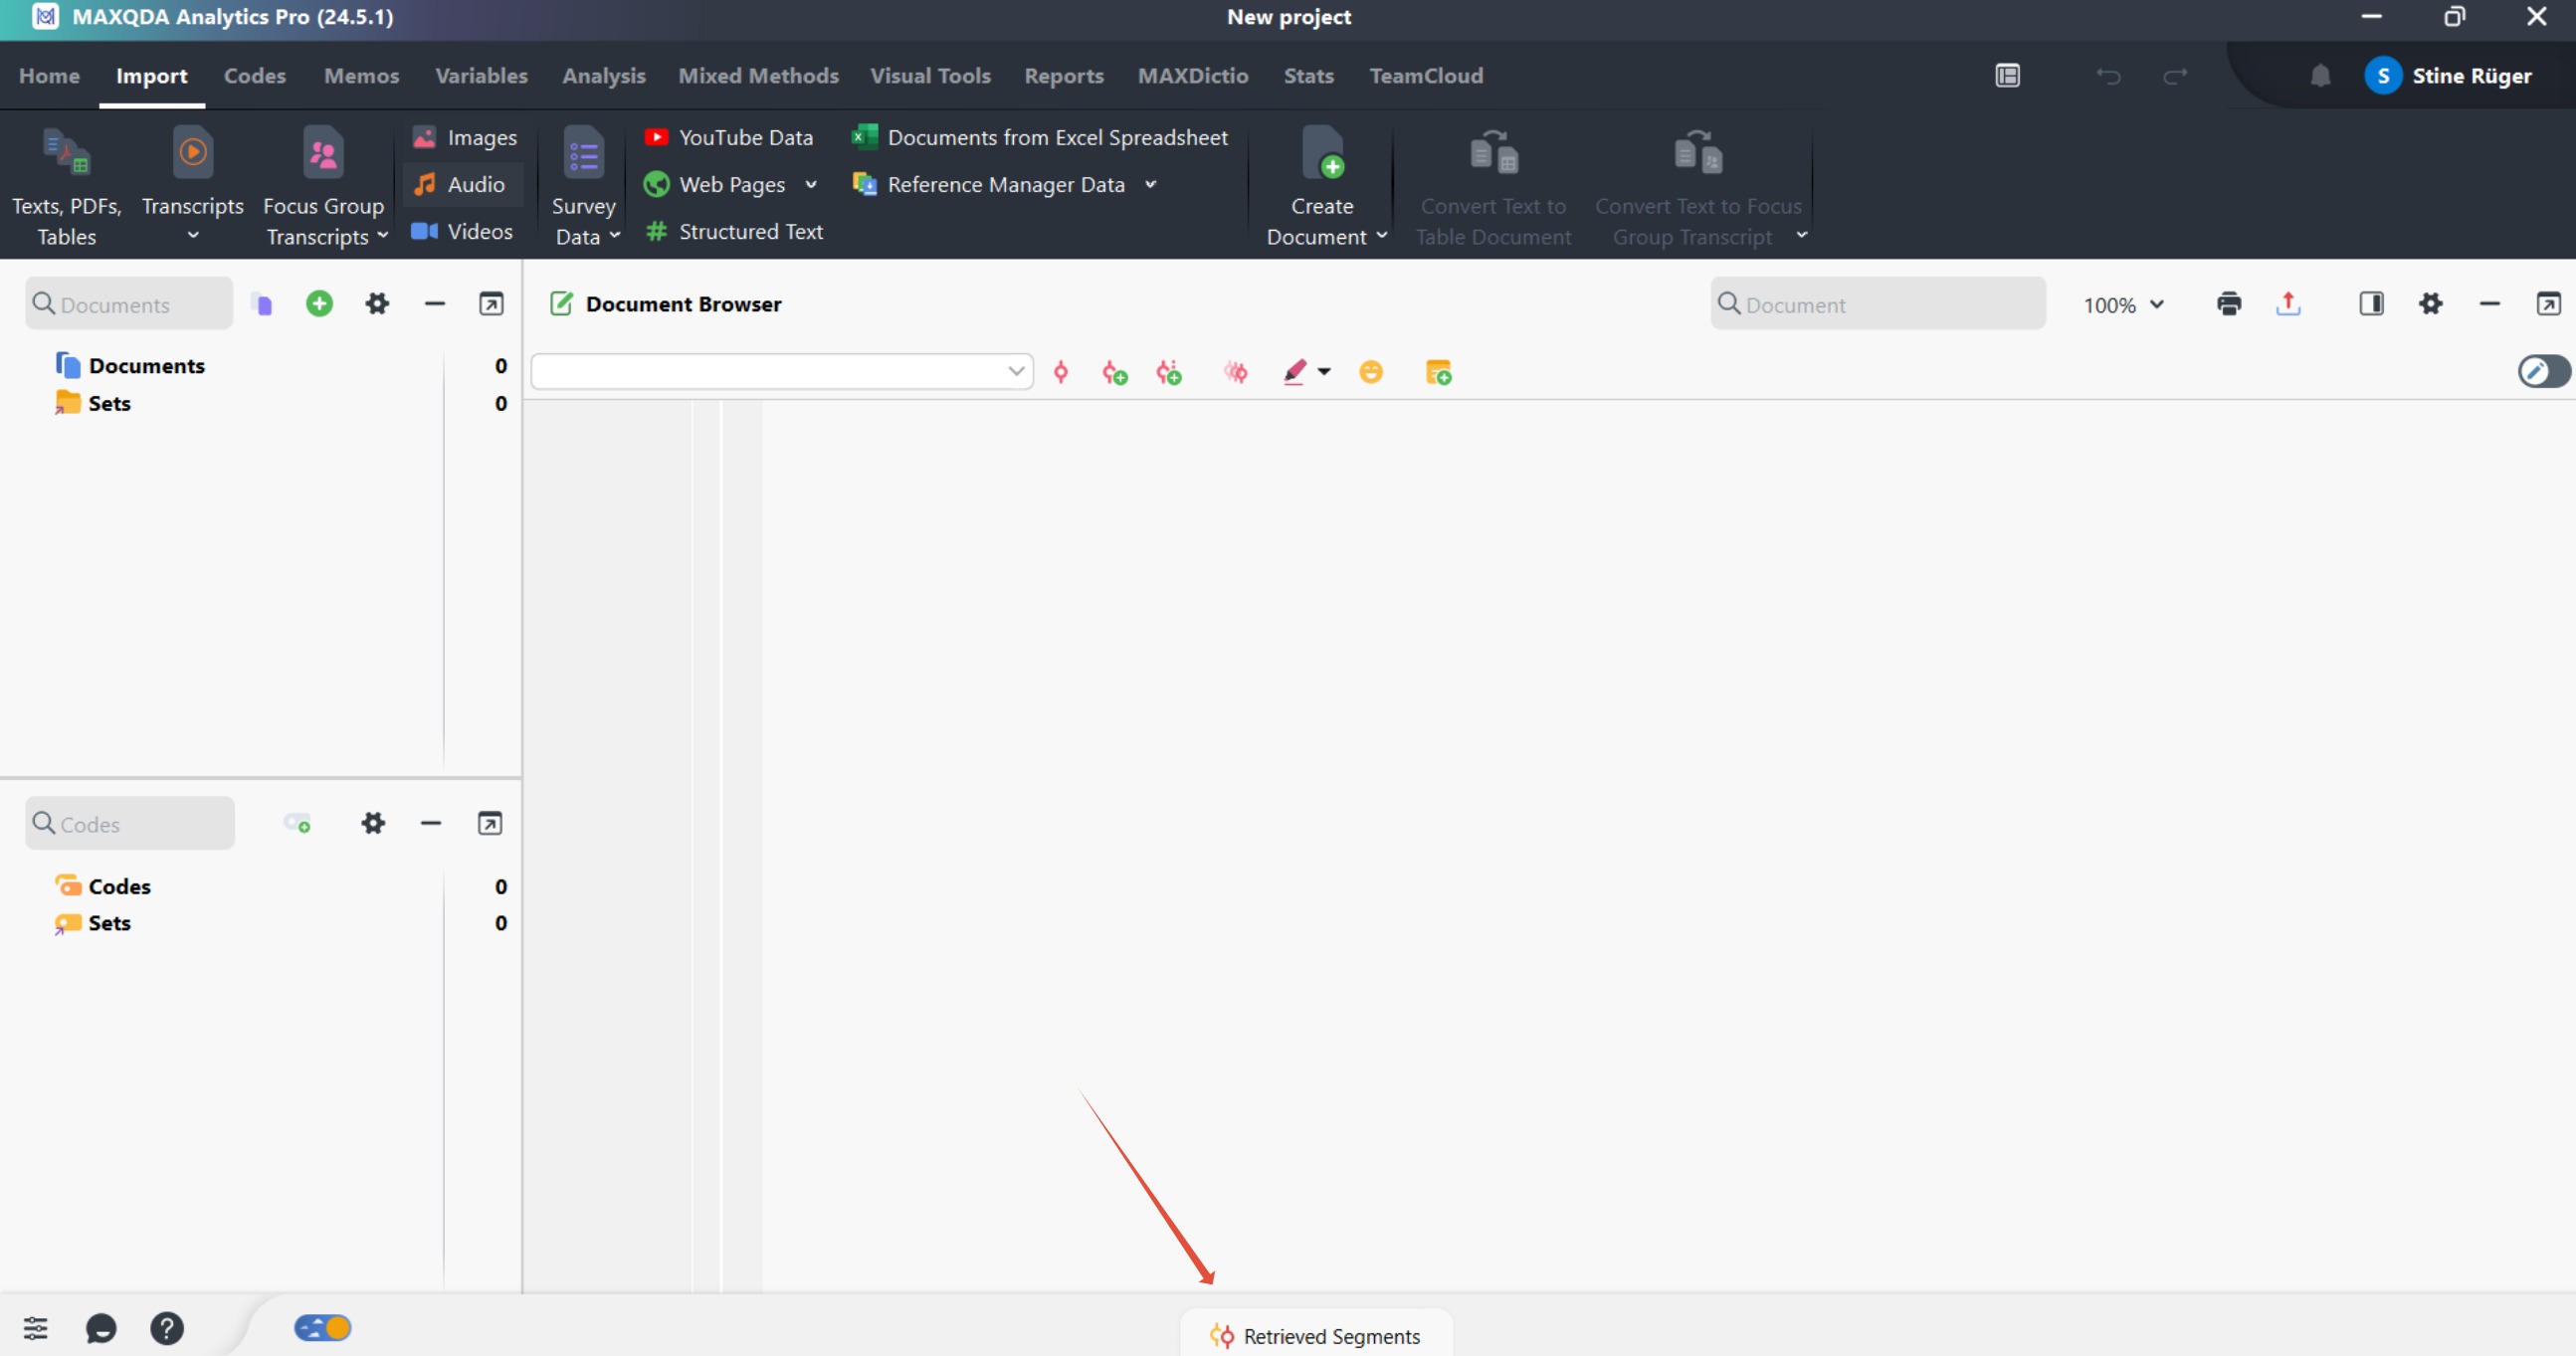Open Code System settings gear

coord(373,824)
